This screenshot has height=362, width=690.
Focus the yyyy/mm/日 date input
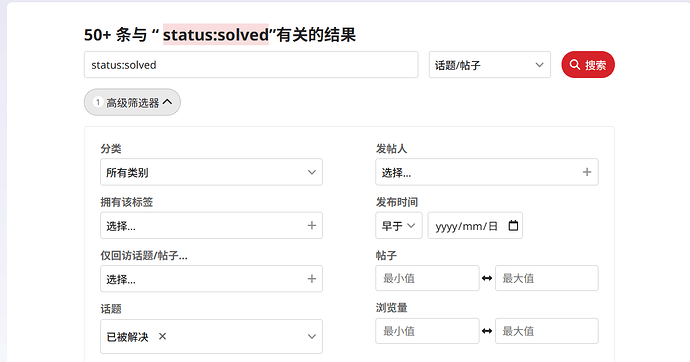click(x=475, y=226)
